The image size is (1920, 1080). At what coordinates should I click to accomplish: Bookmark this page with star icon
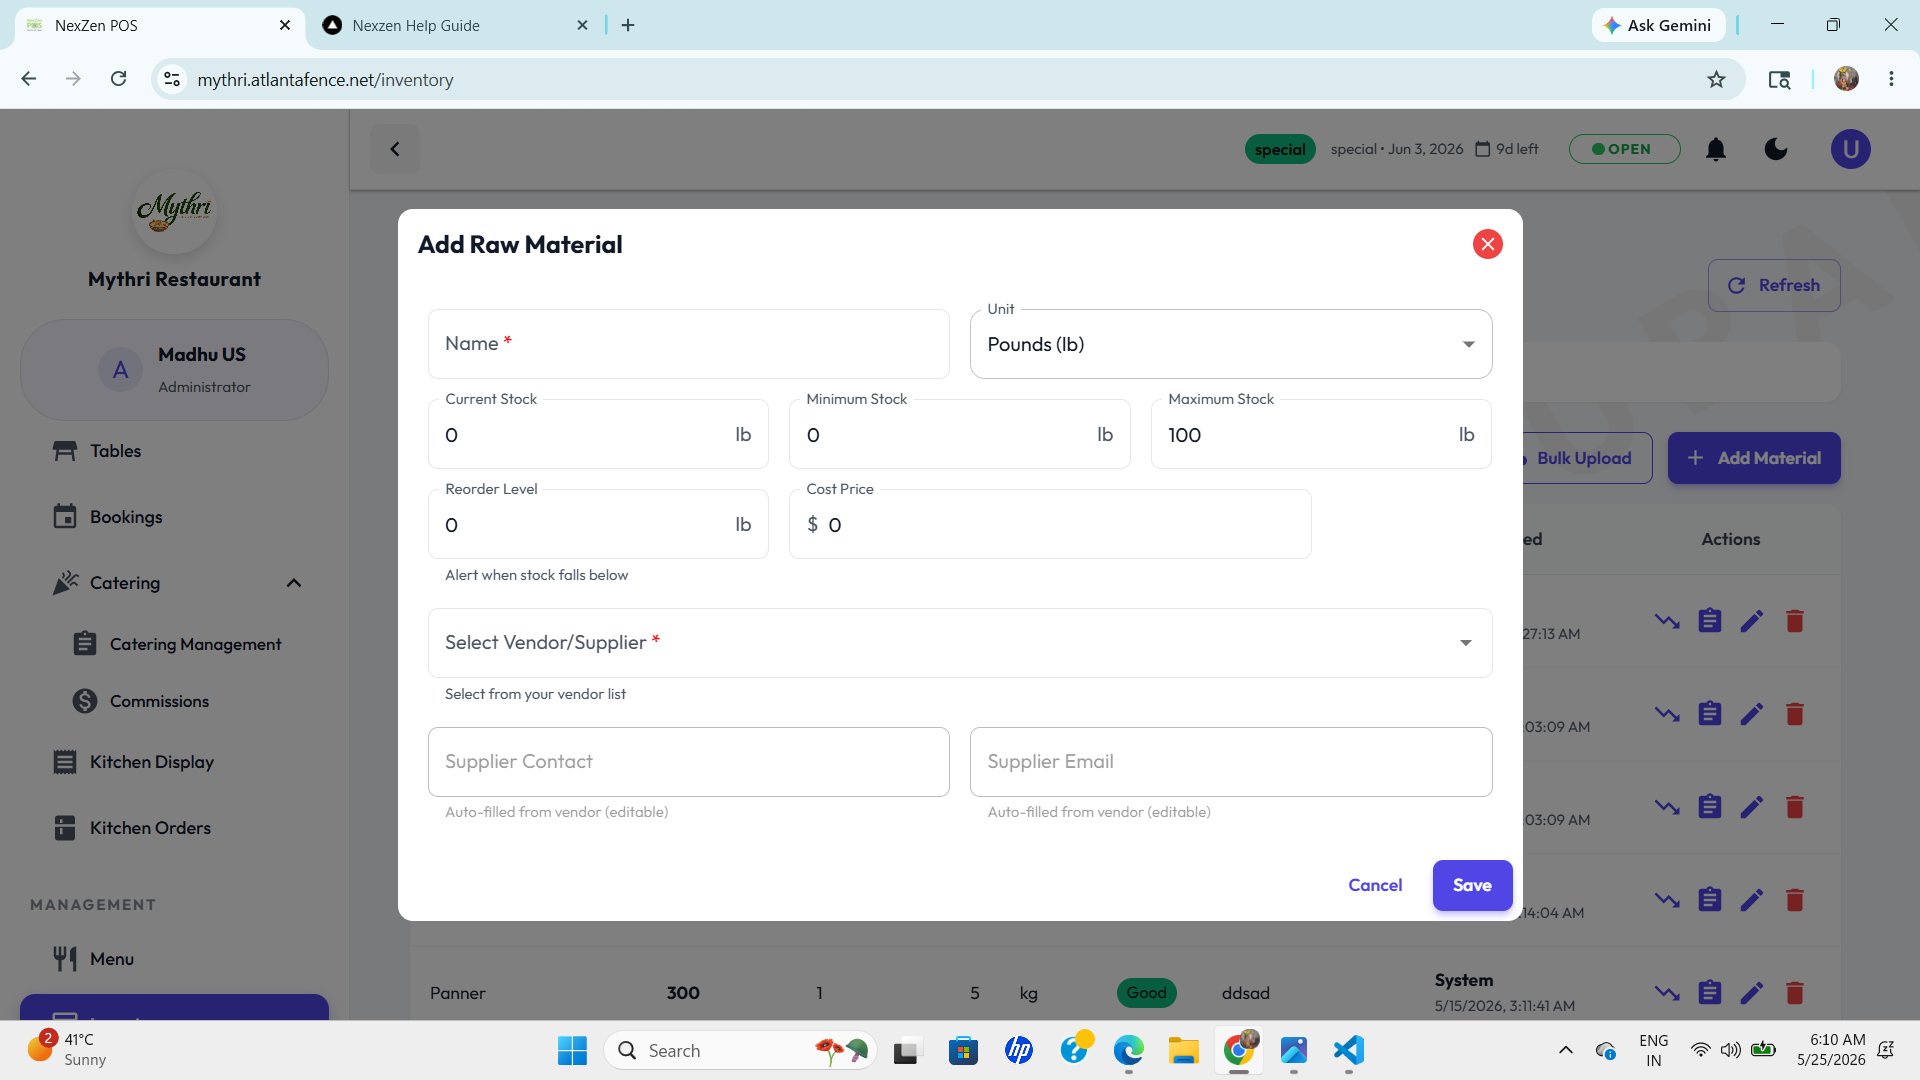tap(1716, 79)
